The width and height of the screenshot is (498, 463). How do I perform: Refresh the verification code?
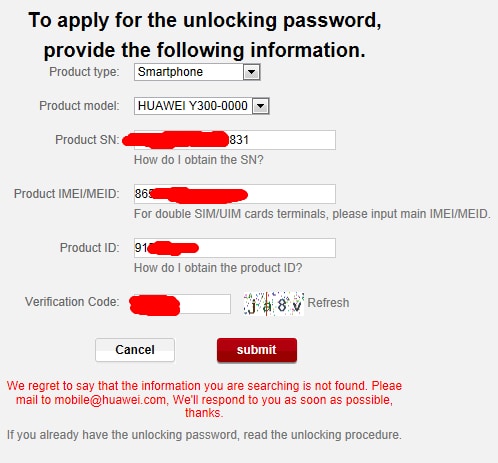328,303
